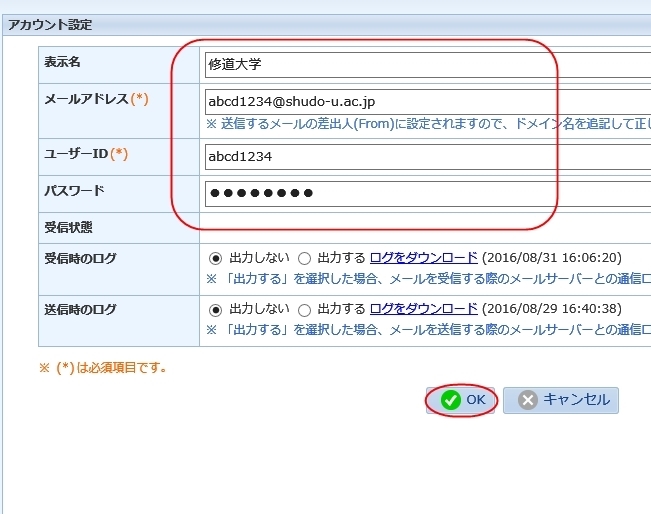The image size is (651, 514).
Task: Click the ユーザーID(*) row label
Action: [86, 154]
